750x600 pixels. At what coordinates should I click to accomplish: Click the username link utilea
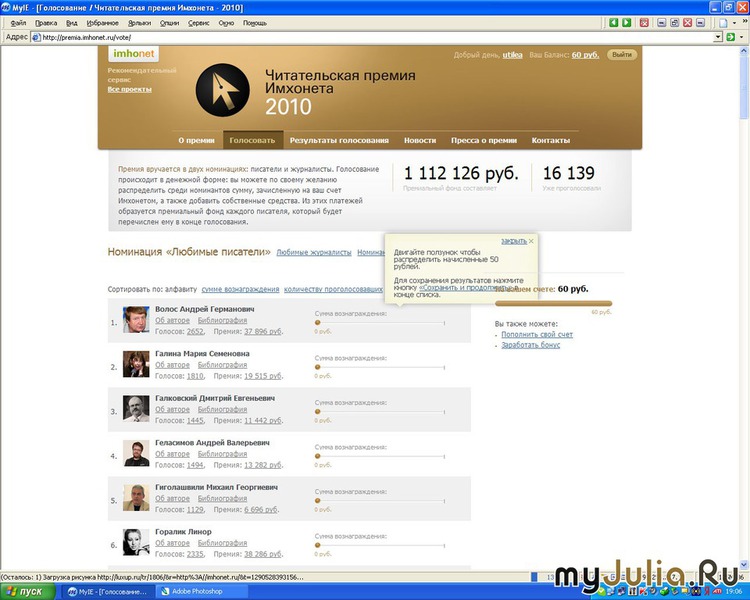pyautogui.click(x=512, y=55)
